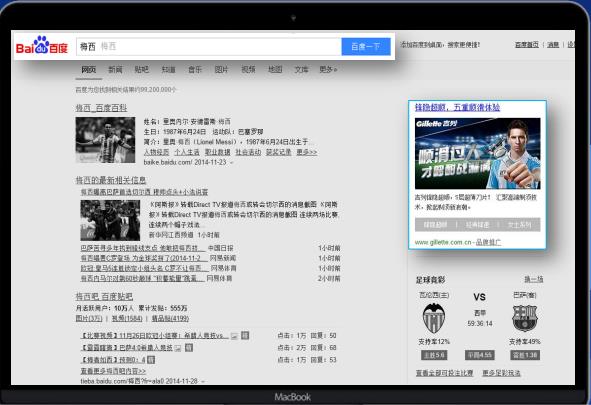Switch to the 图片 tab

221,69
